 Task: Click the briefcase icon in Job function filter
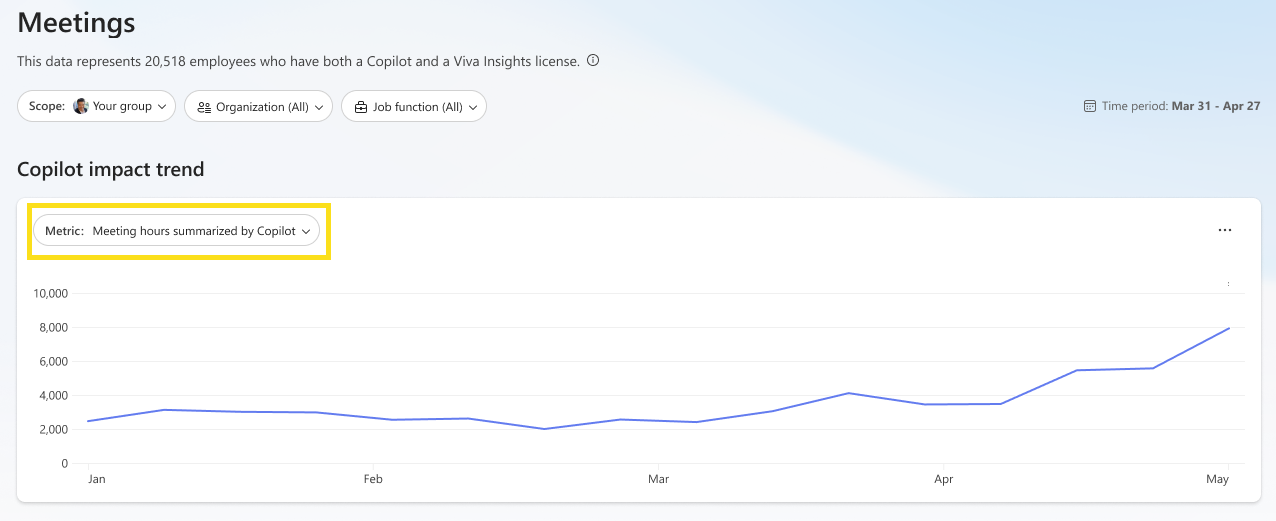pos(361,107)
